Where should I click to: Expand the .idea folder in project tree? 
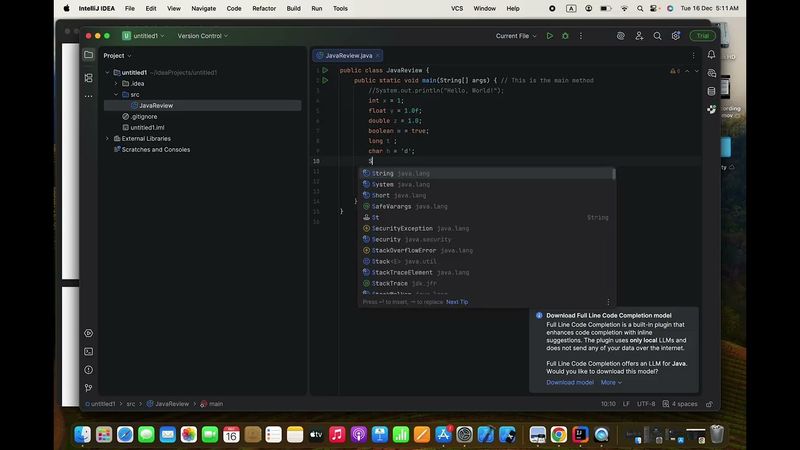coord(116,83)
